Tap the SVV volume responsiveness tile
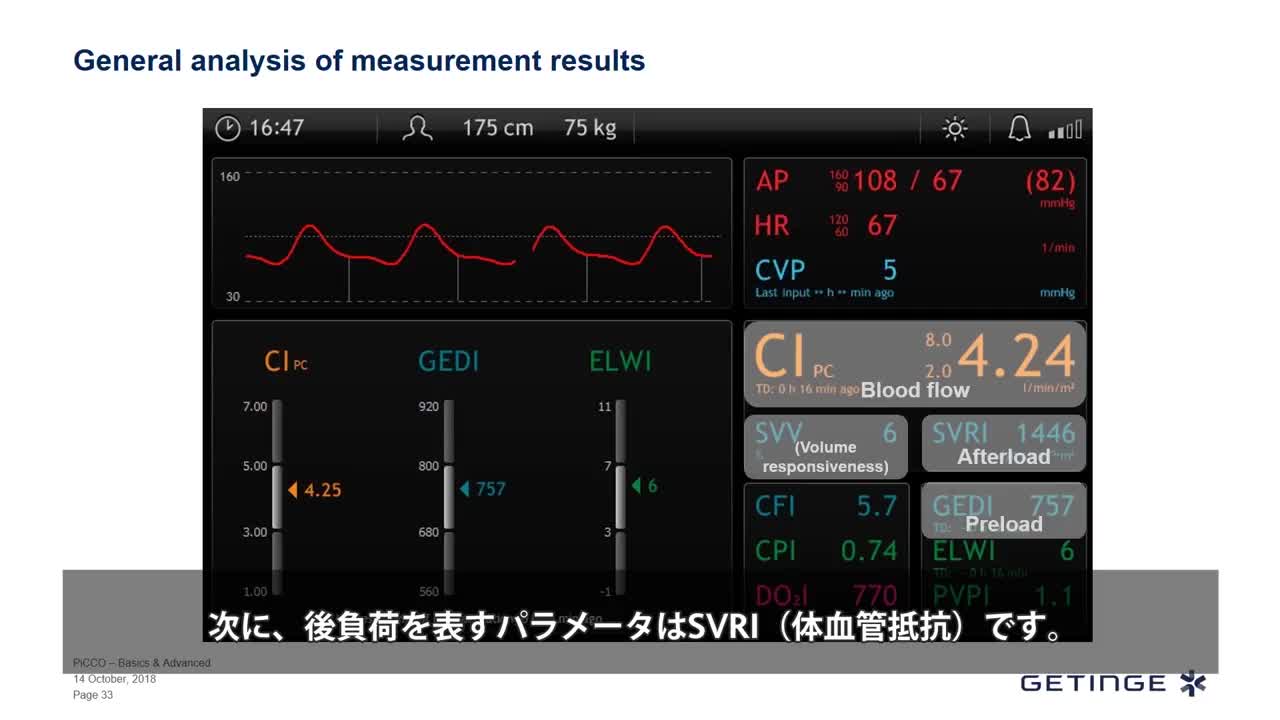 [826, 446]
